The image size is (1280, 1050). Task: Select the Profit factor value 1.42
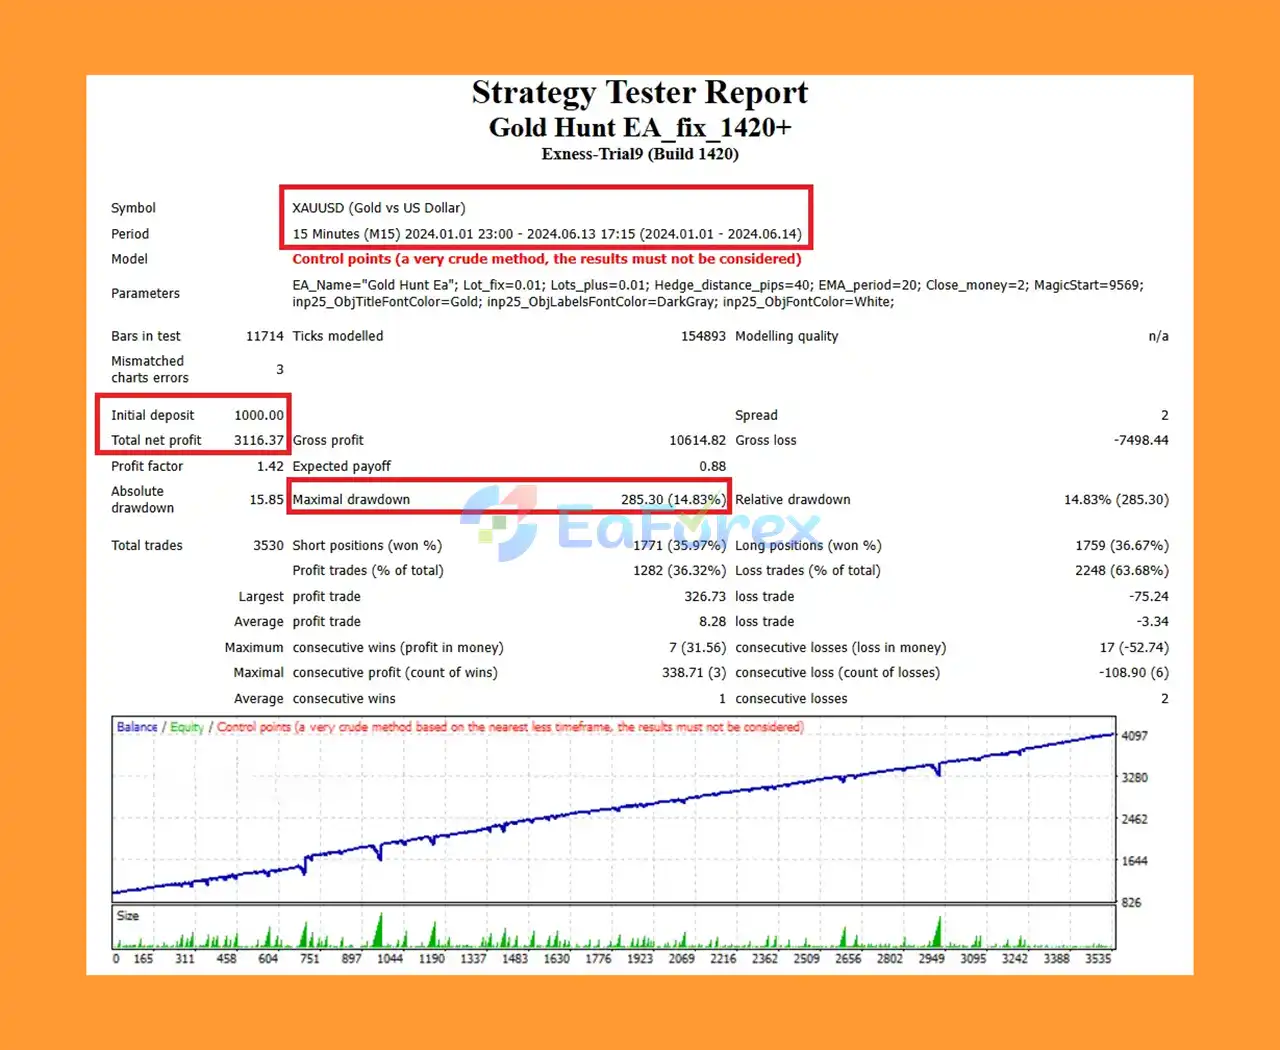[270, 466]
